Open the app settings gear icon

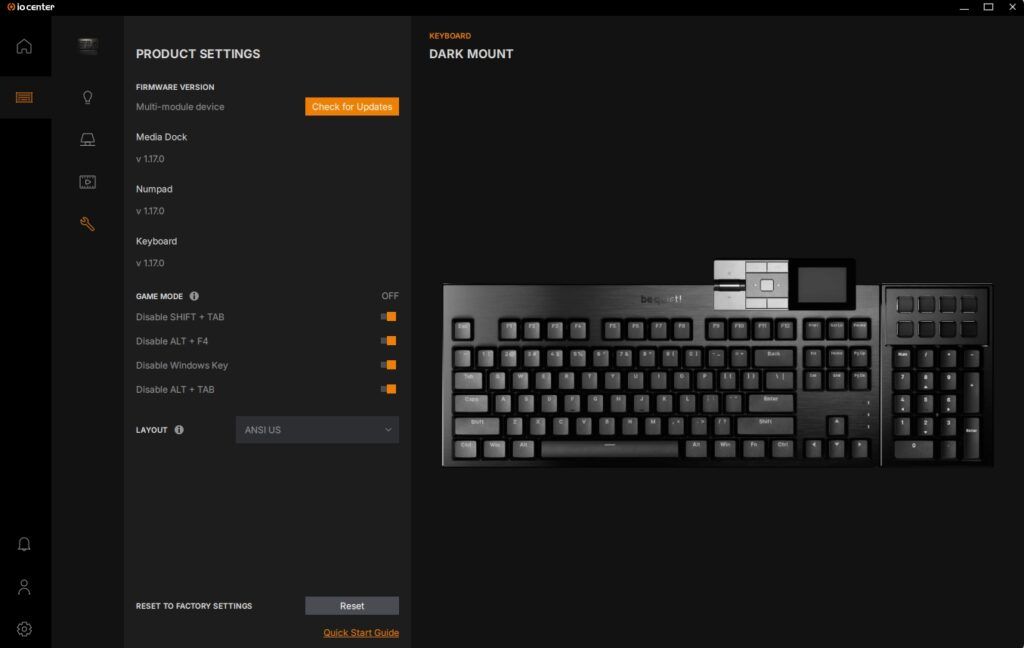(24, 629)
